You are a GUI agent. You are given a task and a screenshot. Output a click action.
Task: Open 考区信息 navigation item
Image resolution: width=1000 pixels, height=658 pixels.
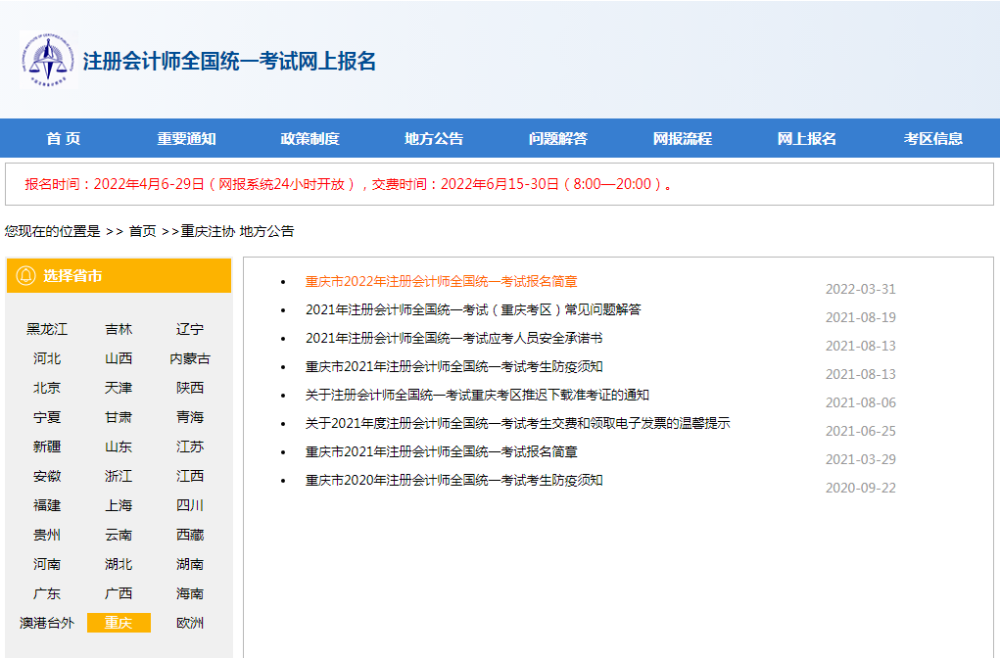(933, 139)
